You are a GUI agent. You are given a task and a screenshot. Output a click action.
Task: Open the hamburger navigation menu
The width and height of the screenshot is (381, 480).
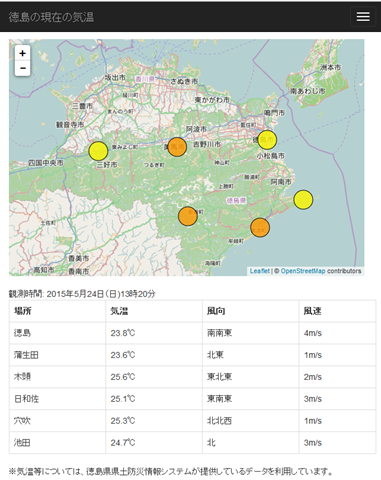(363, 16)
